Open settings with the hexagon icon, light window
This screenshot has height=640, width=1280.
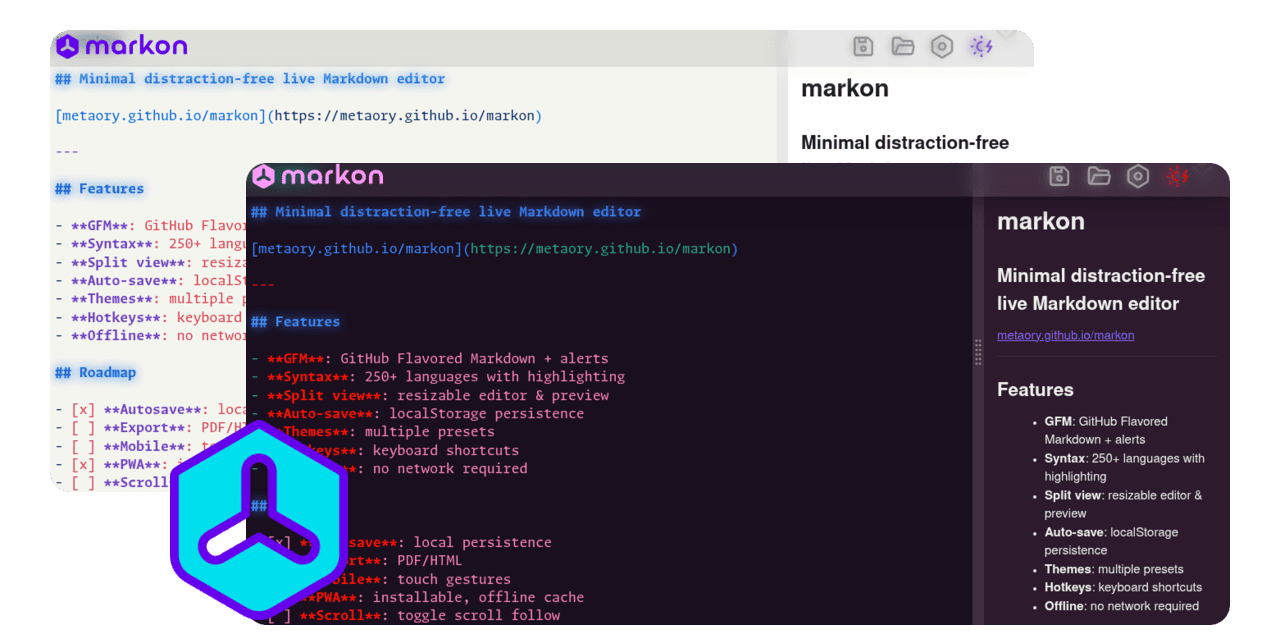click(942, 46)
